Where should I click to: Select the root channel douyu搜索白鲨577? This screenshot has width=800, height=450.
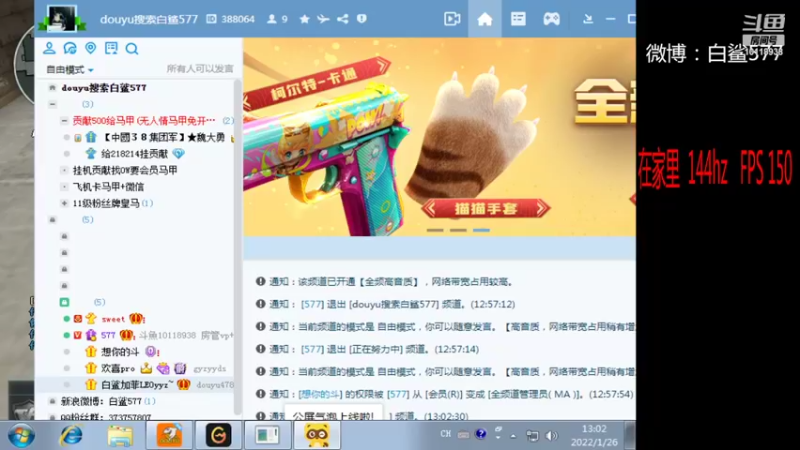tap(104, 88)
